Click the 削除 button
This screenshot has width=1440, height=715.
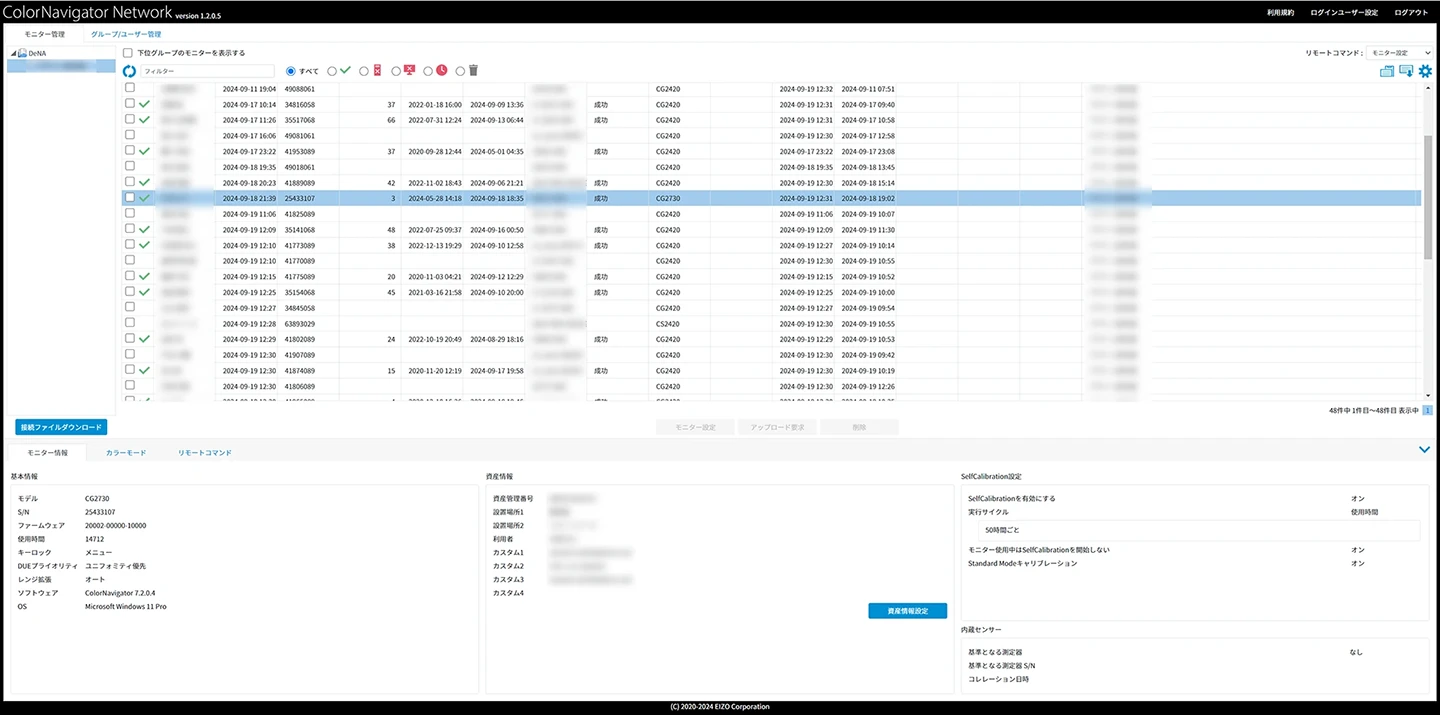(x=859, y=427)
